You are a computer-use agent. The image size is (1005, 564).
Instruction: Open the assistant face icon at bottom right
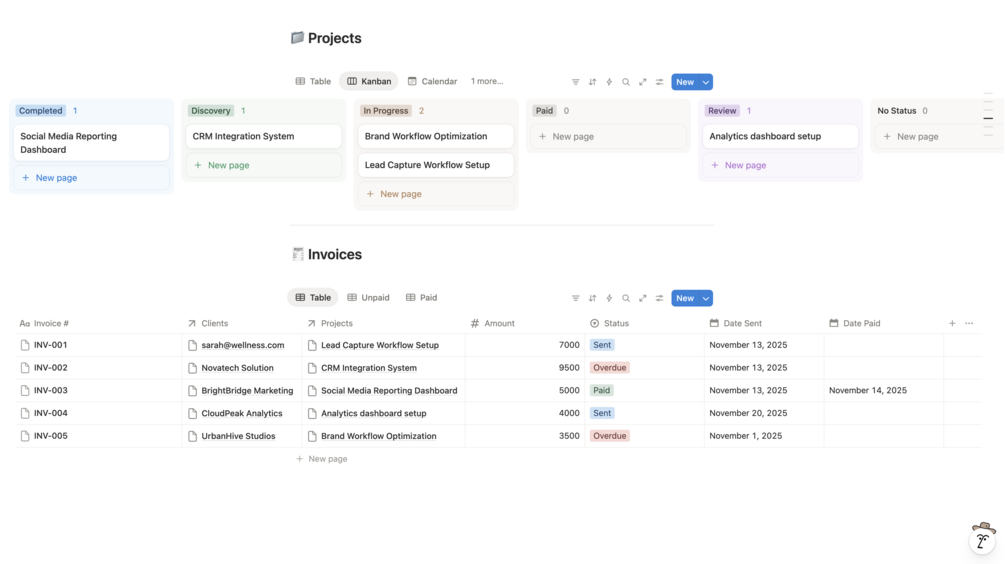982,538
